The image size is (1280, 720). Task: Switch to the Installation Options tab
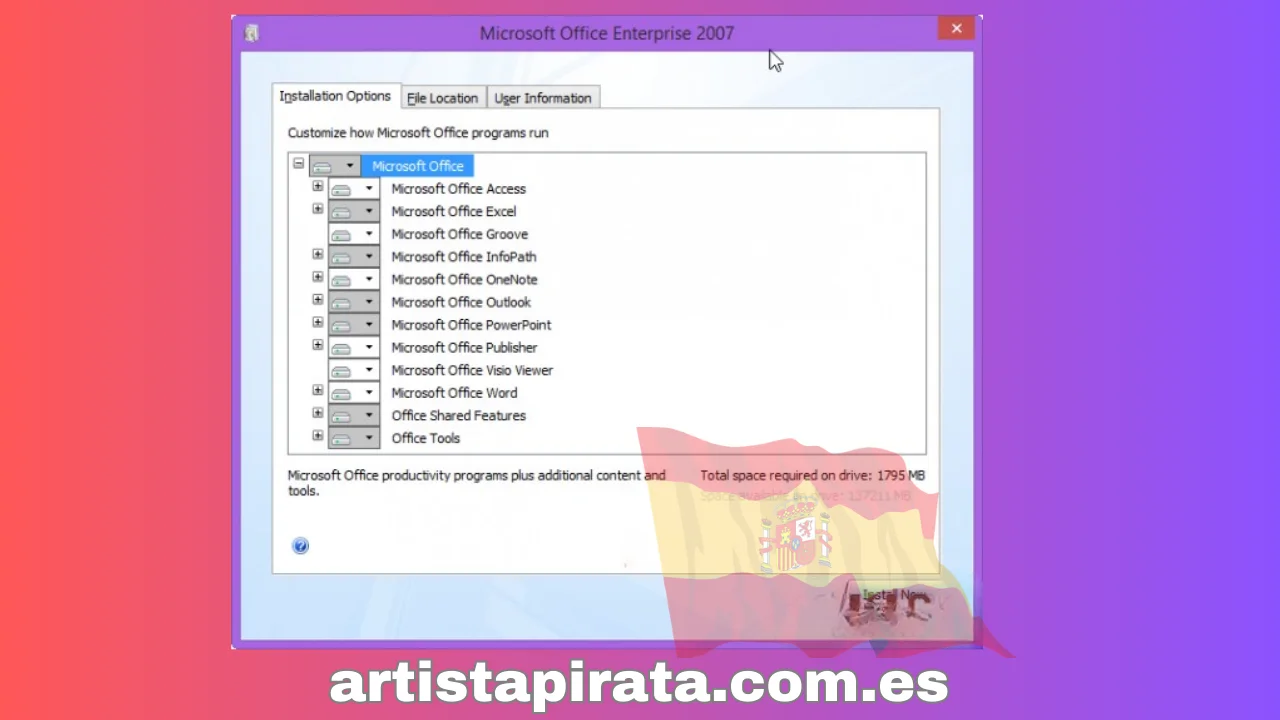336,96
